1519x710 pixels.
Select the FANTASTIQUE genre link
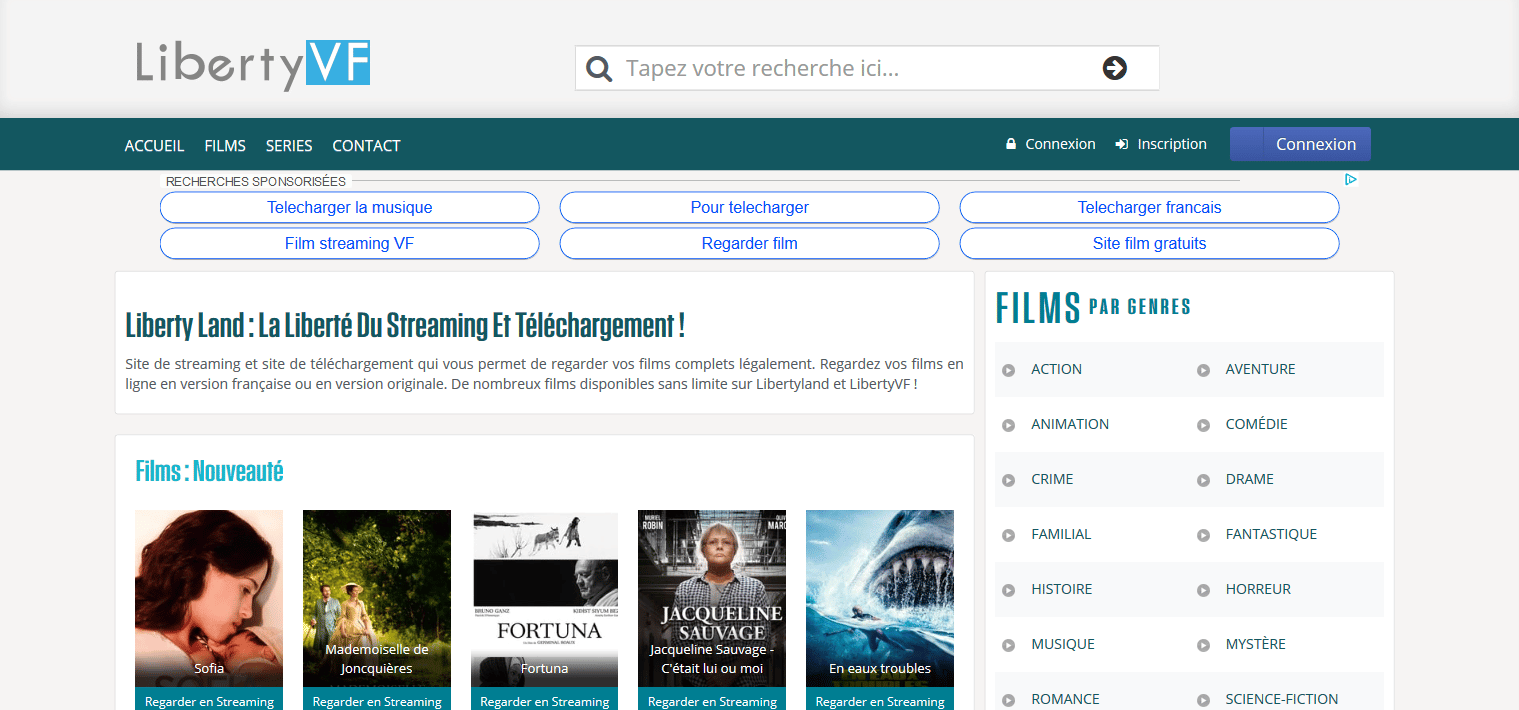[1271, 534]
